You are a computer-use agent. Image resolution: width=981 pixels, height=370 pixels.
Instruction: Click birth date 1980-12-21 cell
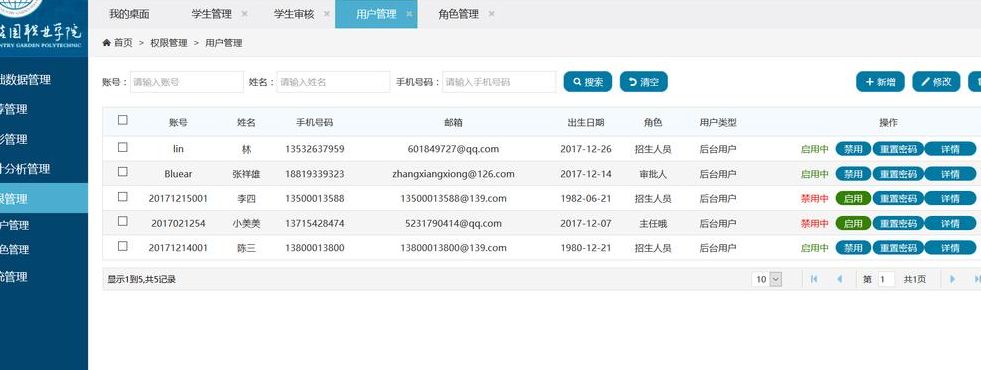coord(586,248)
